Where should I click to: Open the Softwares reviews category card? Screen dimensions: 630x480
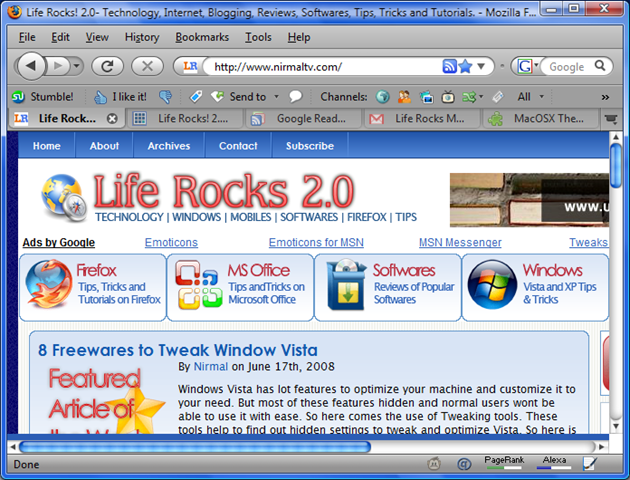[x=388, y=287]
